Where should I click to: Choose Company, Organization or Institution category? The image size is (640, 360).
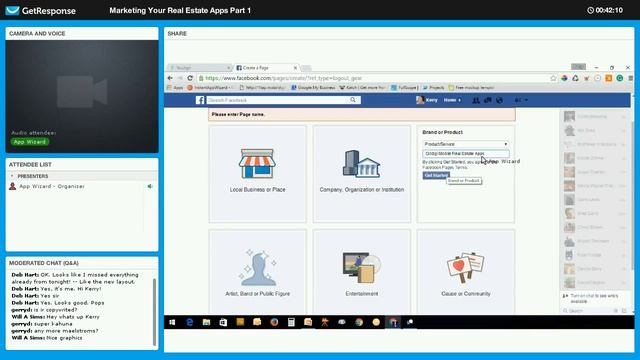362,174
